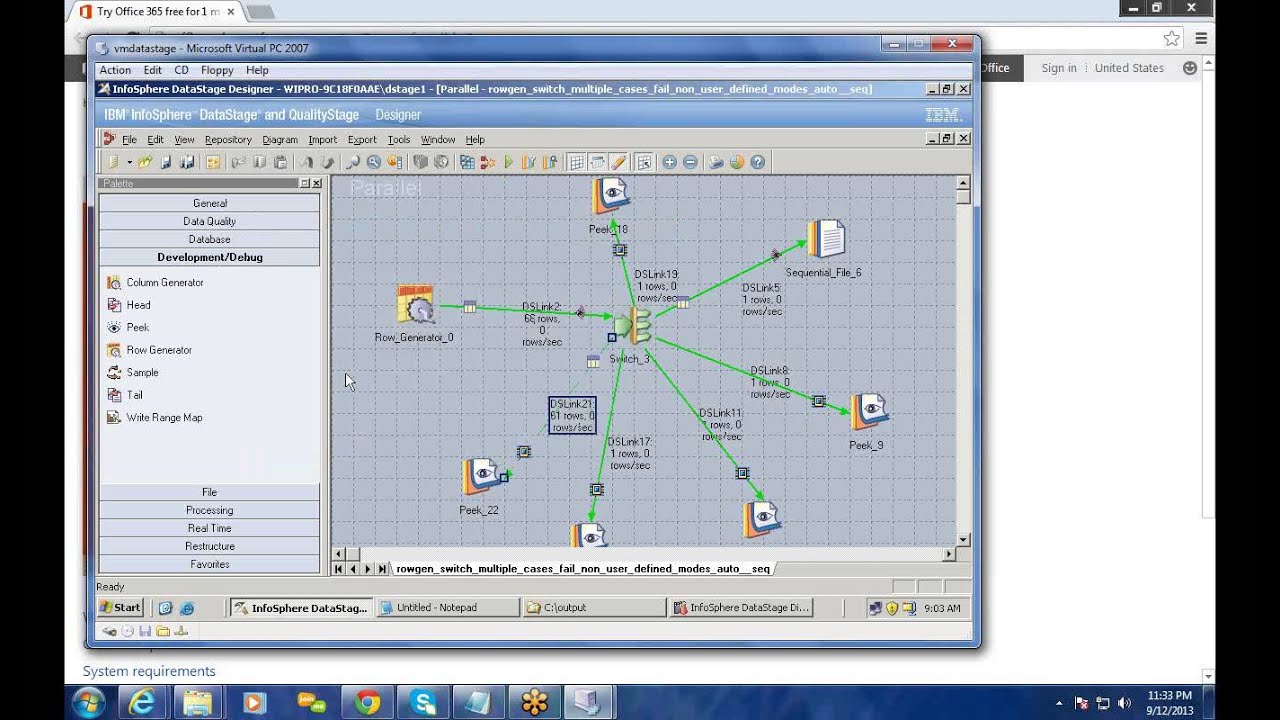This screenshot has width=1280, height=720.
Task: Toggle link marking toolbar button
Action: click(597, 162)
